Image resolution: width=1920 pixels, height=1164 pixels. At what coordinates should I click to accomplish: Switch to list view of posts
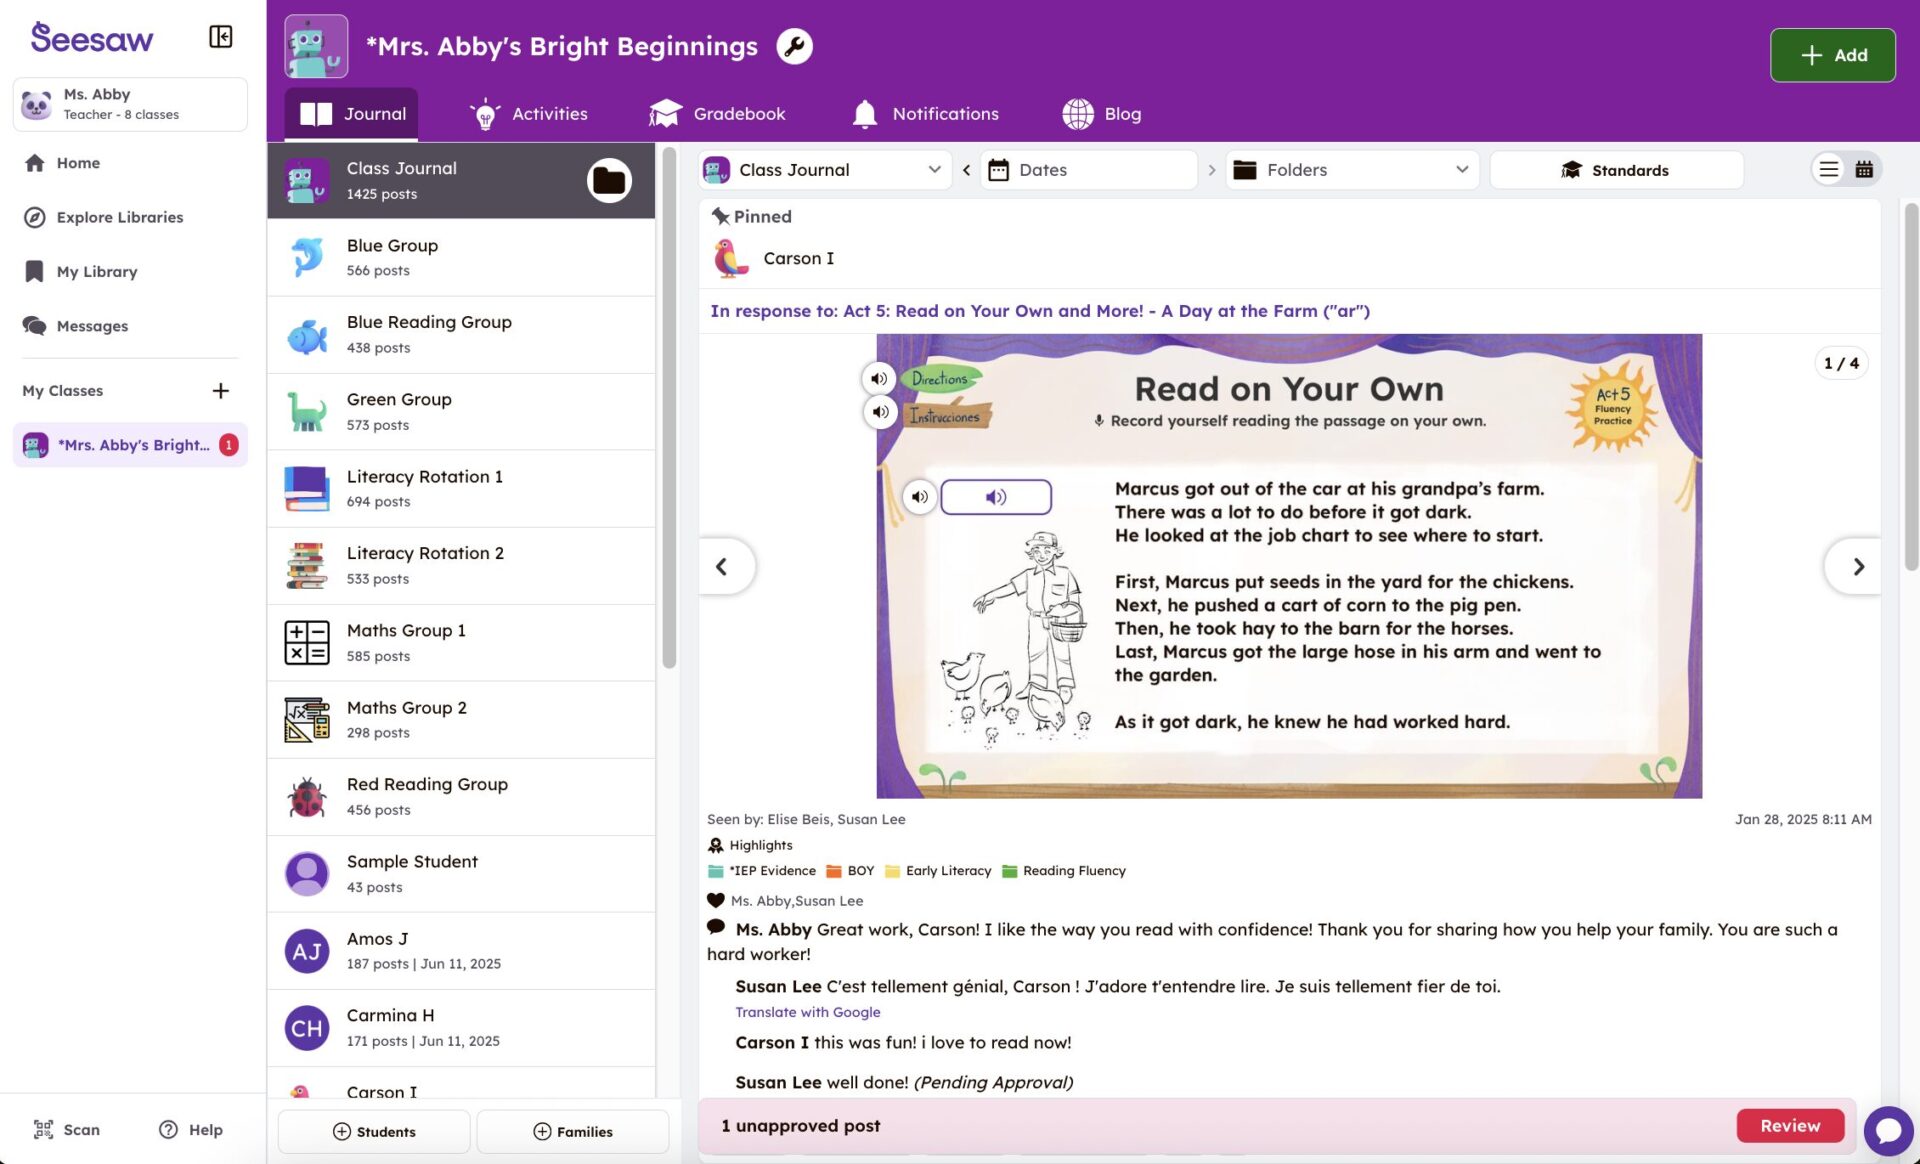(x=1827, y=169)
